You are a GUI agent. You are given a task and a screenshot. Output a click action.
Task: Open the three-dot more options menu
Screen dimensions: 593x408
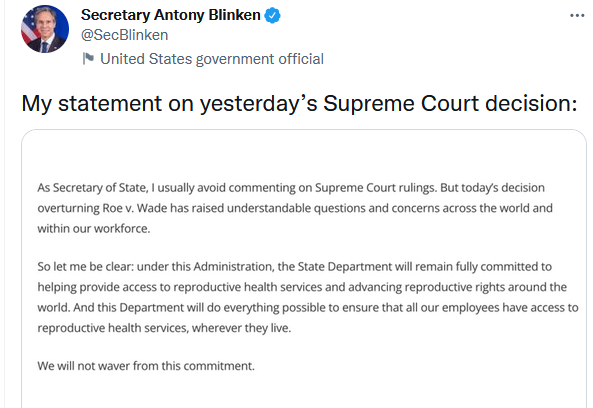pos(577,16)
